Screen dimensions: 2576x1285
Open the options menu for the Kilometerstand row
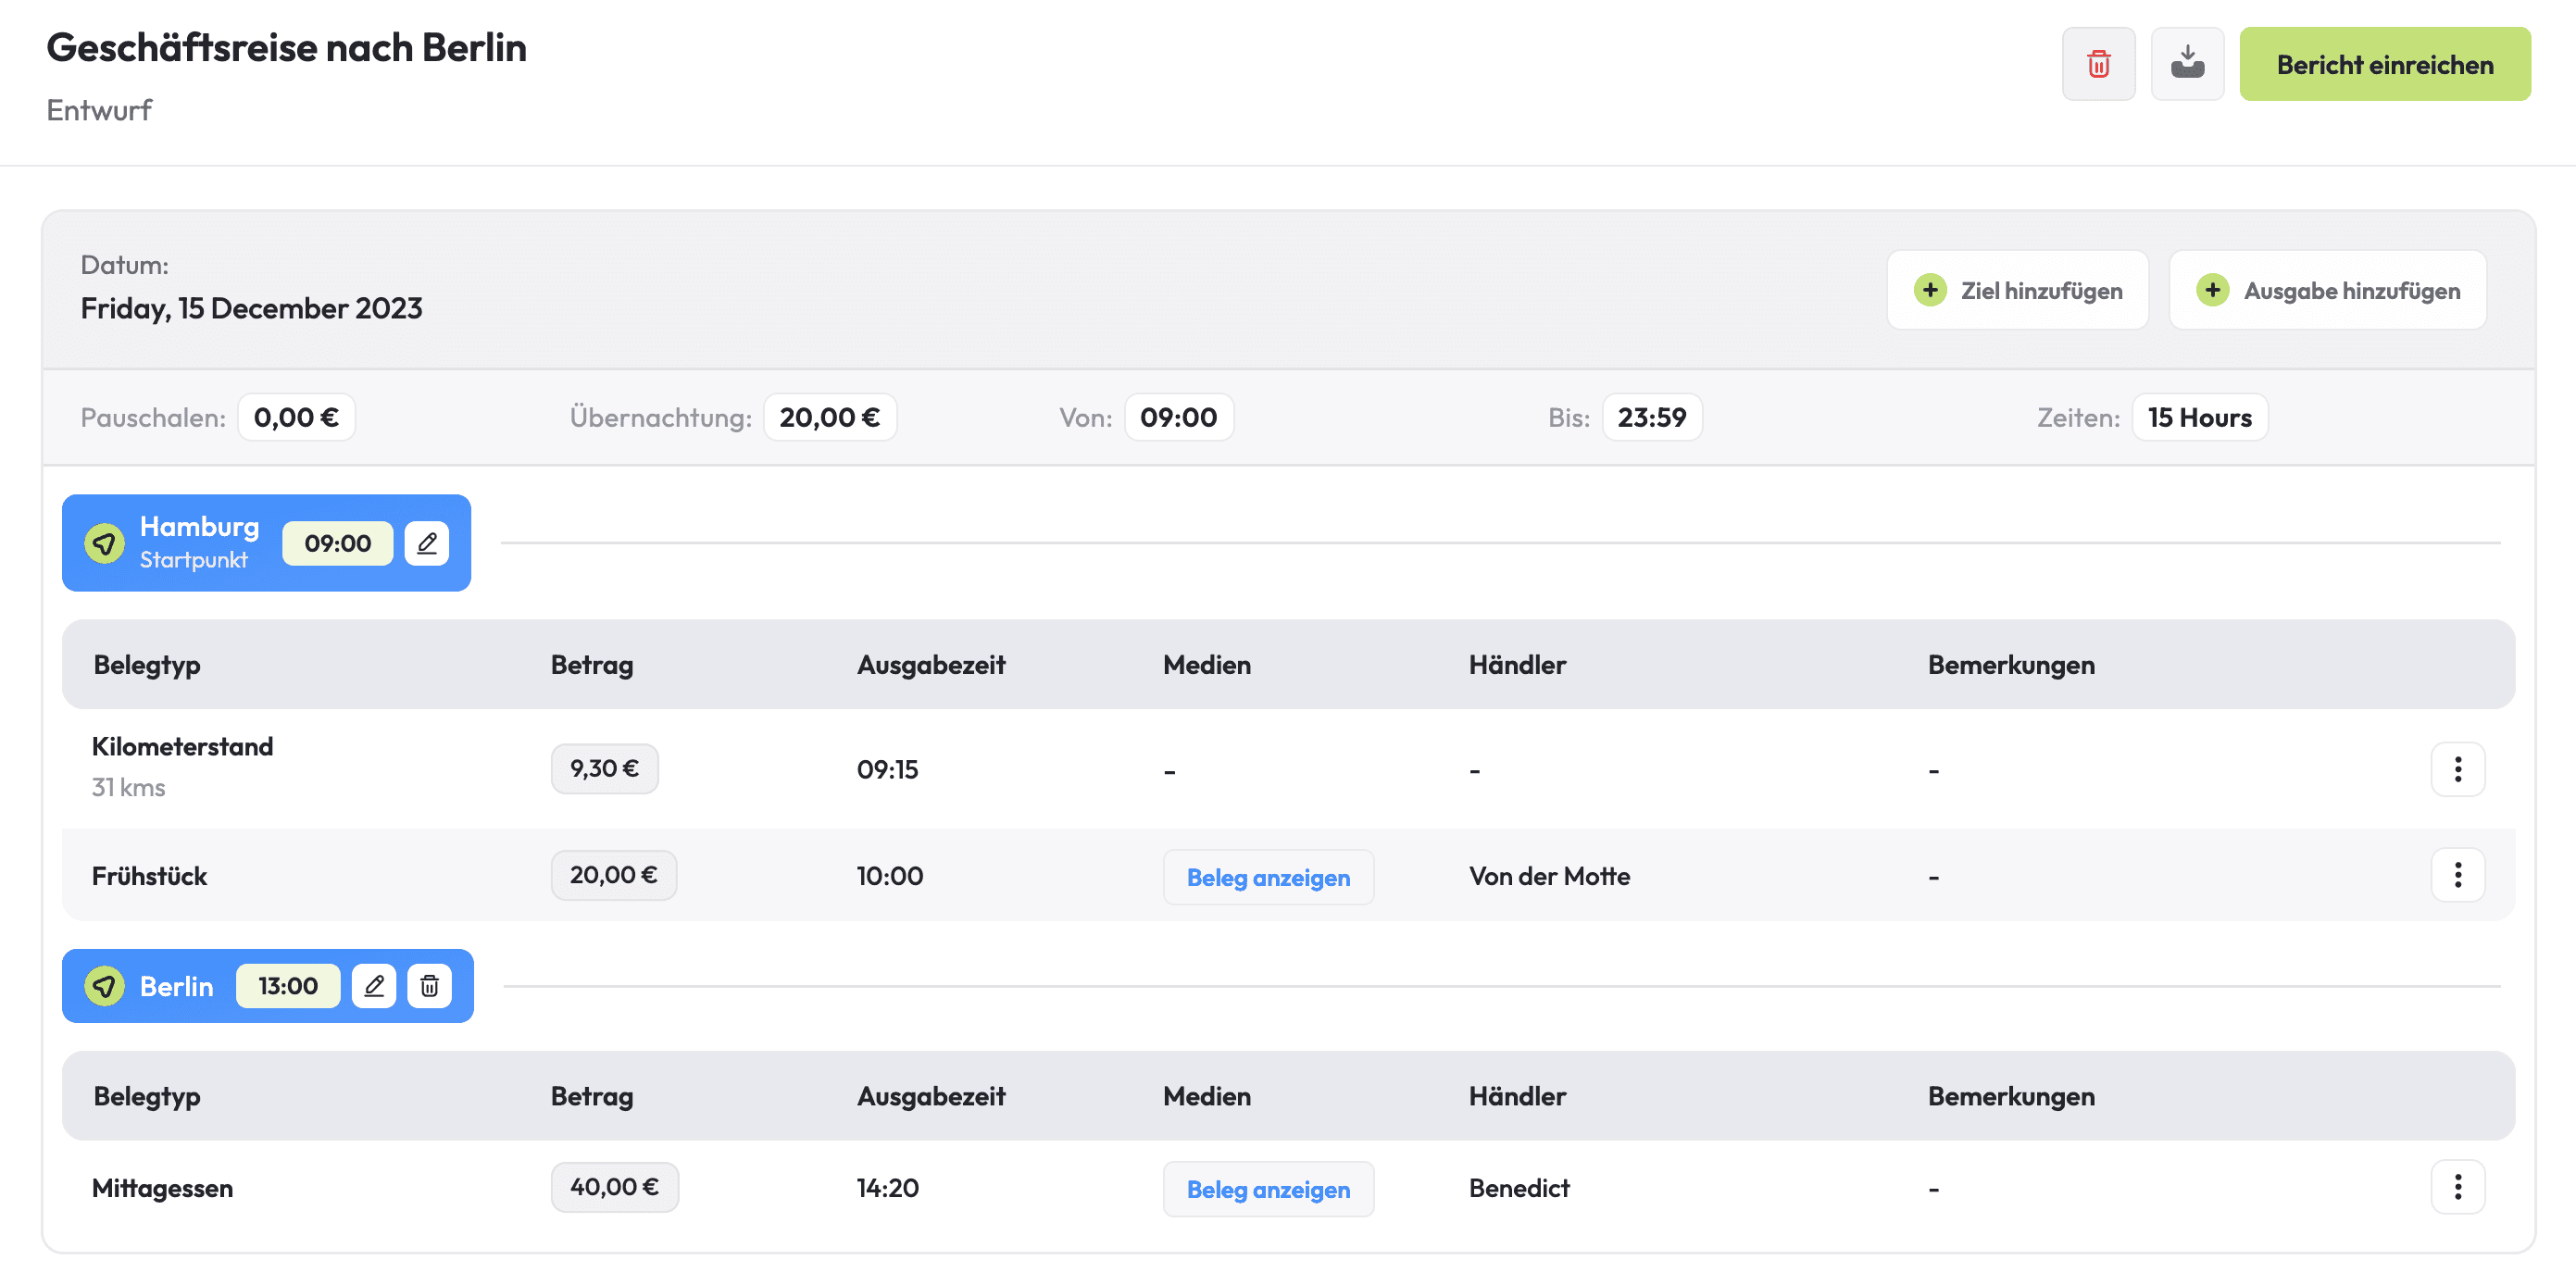[x=2457, y=769]
